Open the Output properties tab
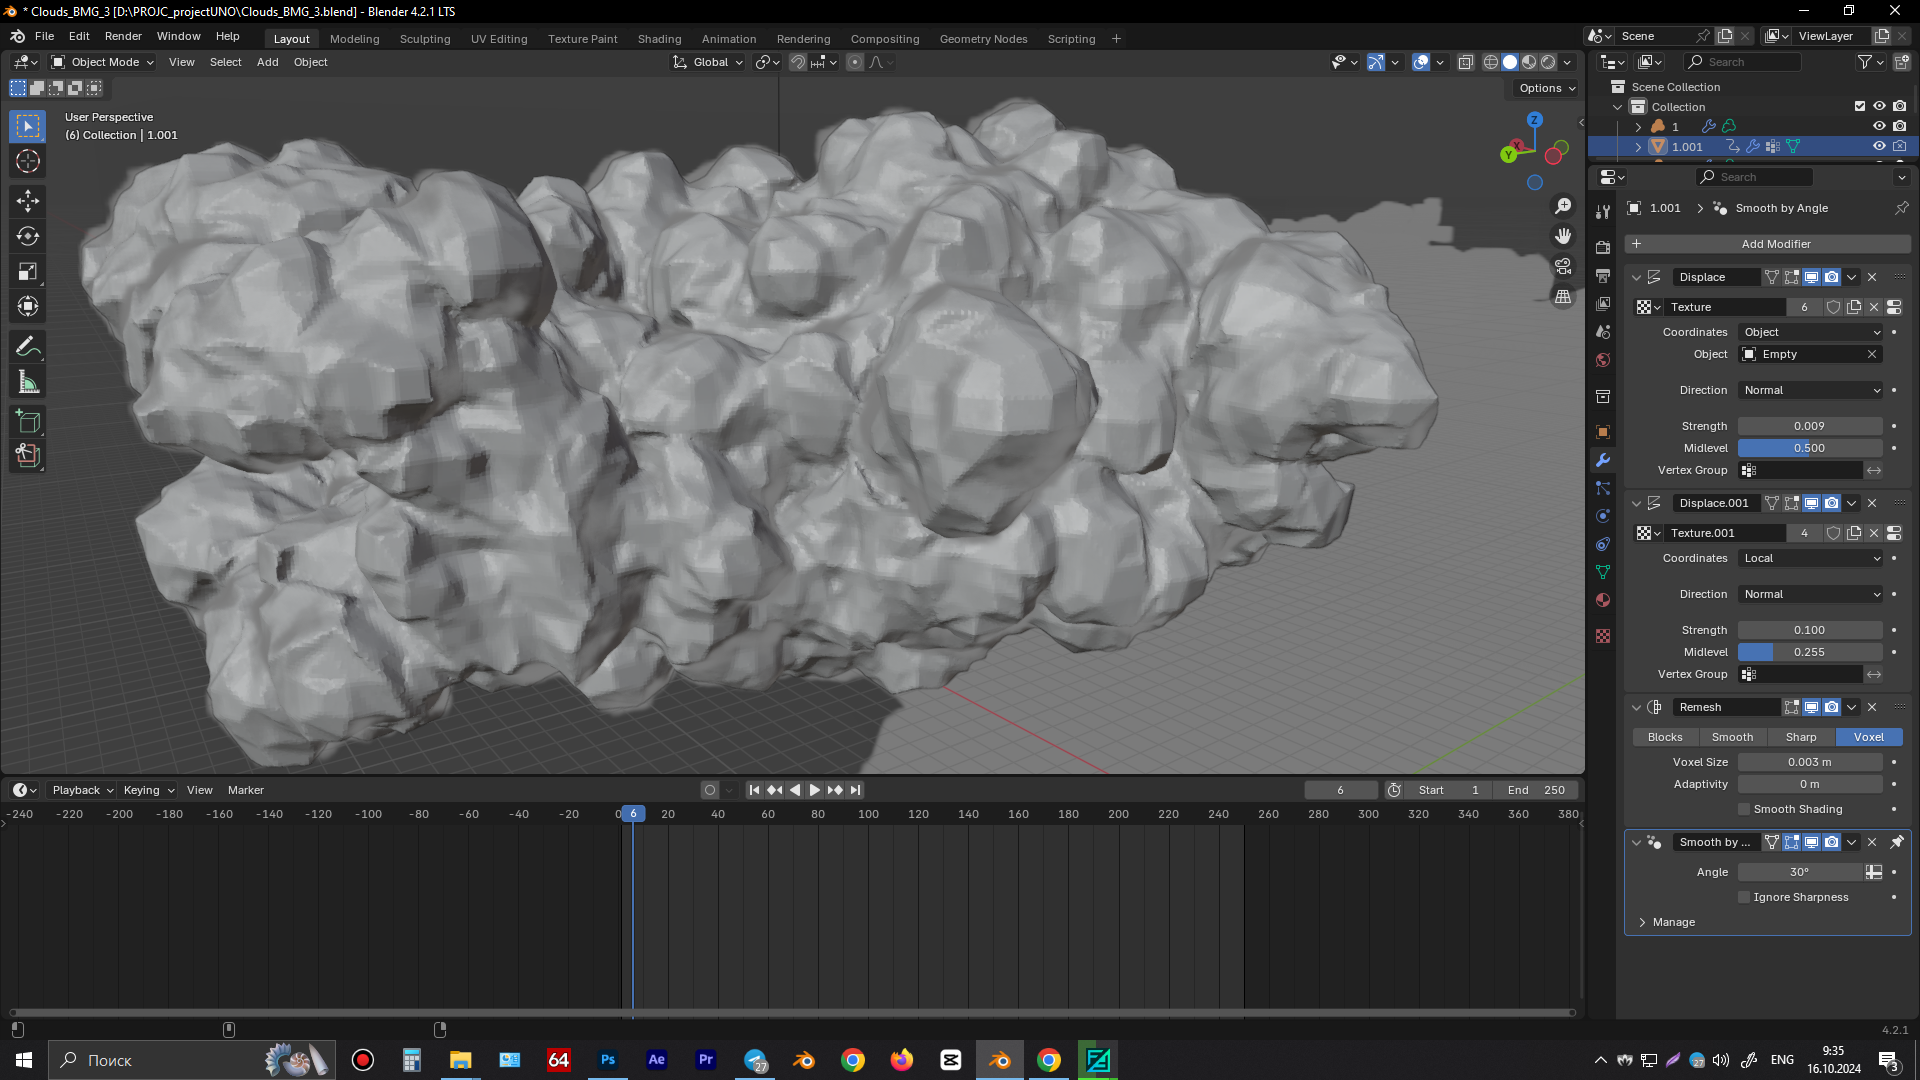 (x=1603, y=275)
